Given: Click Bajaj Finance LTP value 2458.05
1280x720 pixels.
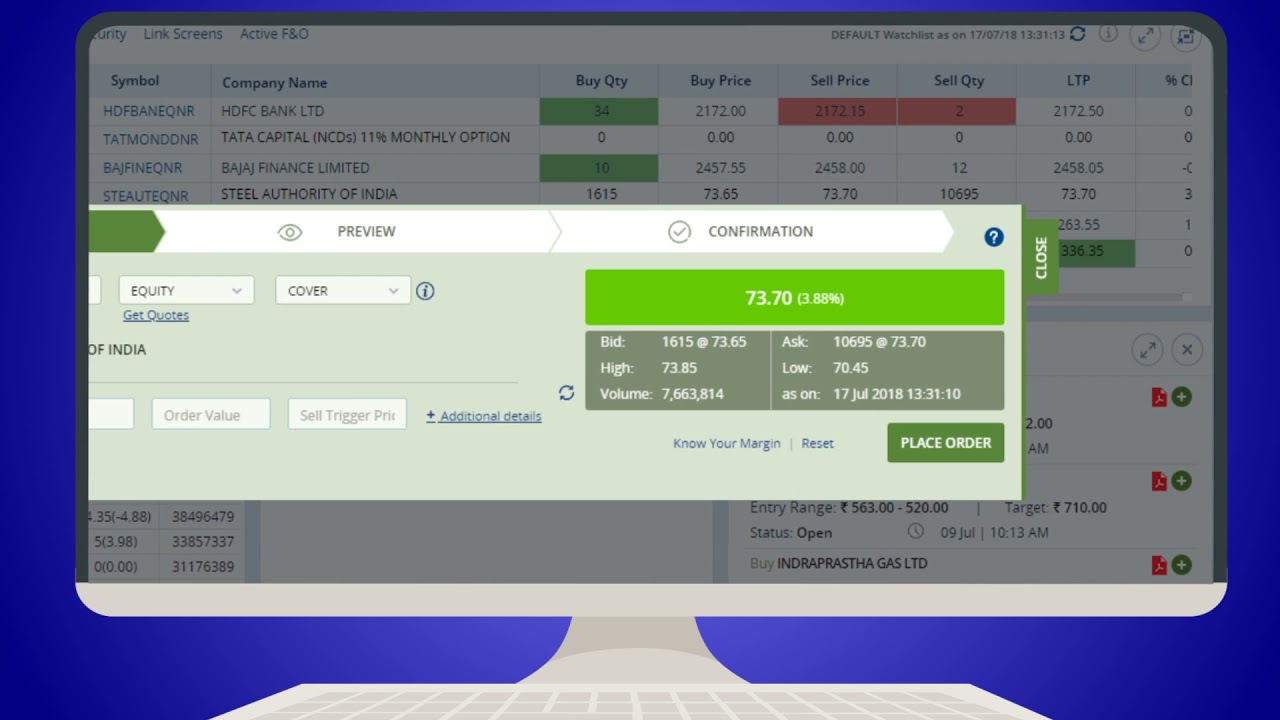Looking at the screenshot, I should [1079, 168].
